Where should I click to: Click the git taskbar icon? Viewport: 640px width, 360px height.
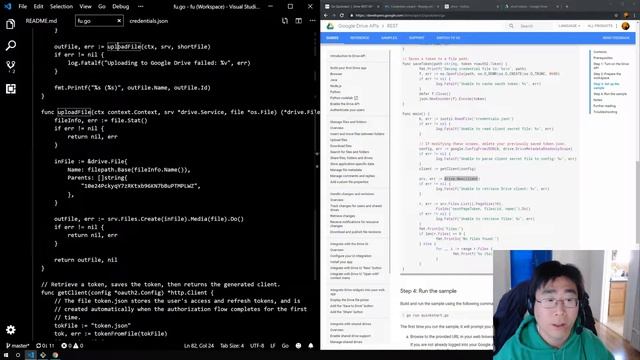point(43,355)
